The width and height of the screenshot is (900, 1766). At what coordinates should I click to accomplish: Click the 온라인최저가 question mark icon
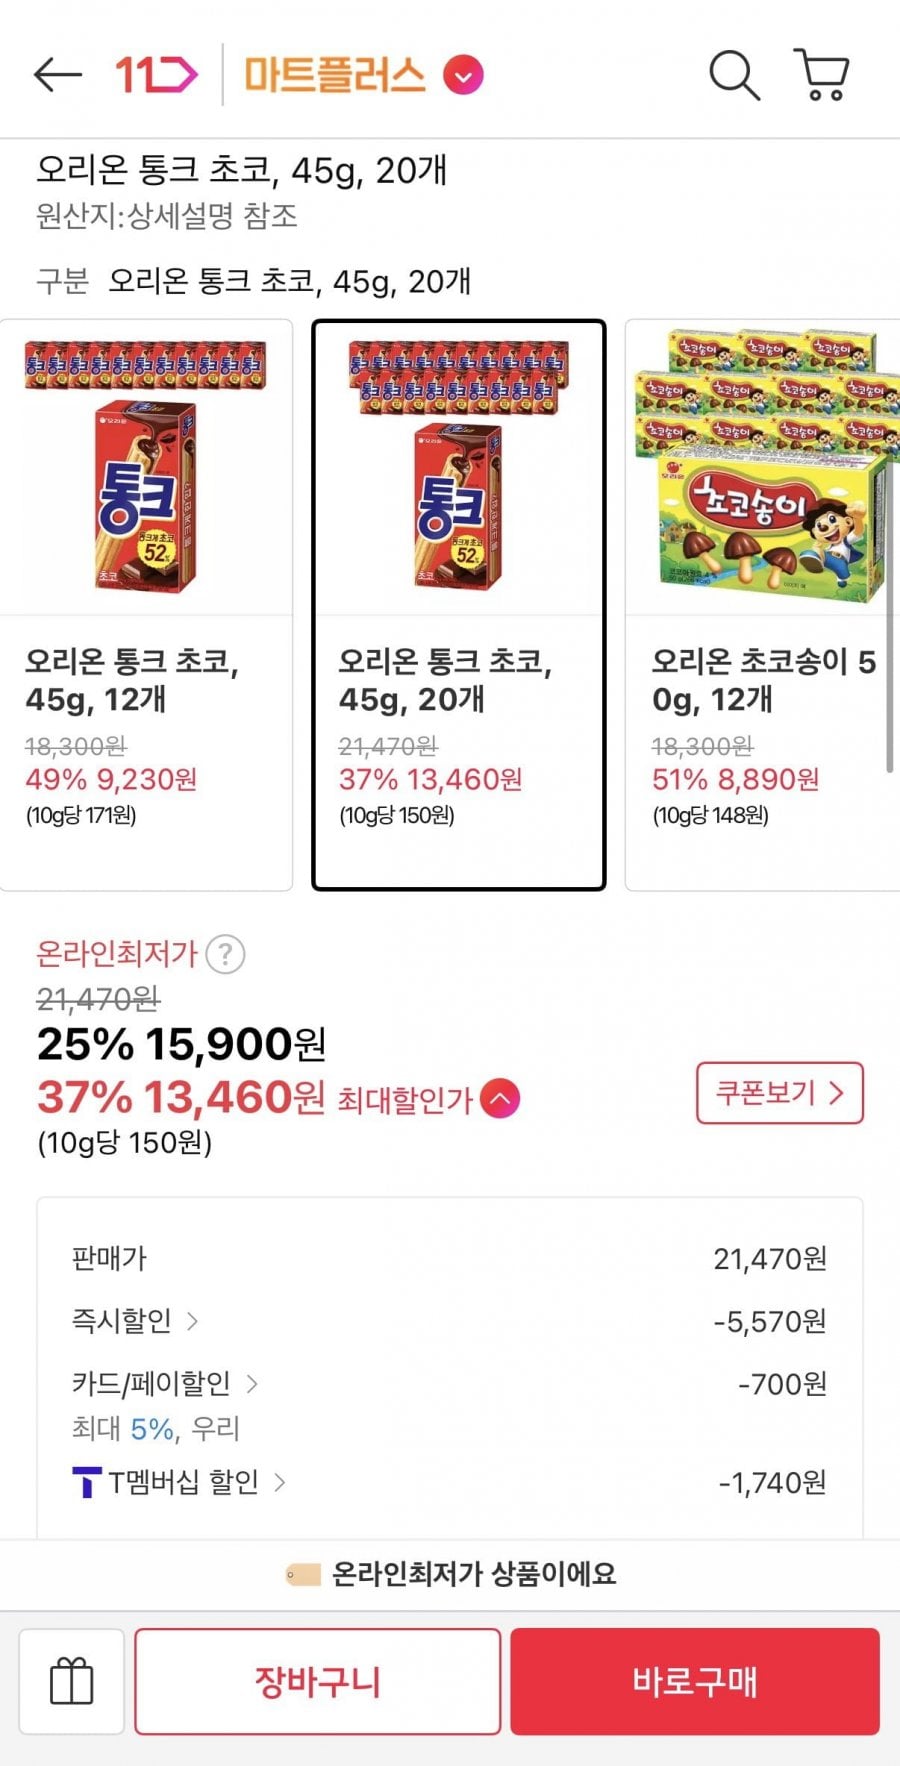(x=225, y=954)
